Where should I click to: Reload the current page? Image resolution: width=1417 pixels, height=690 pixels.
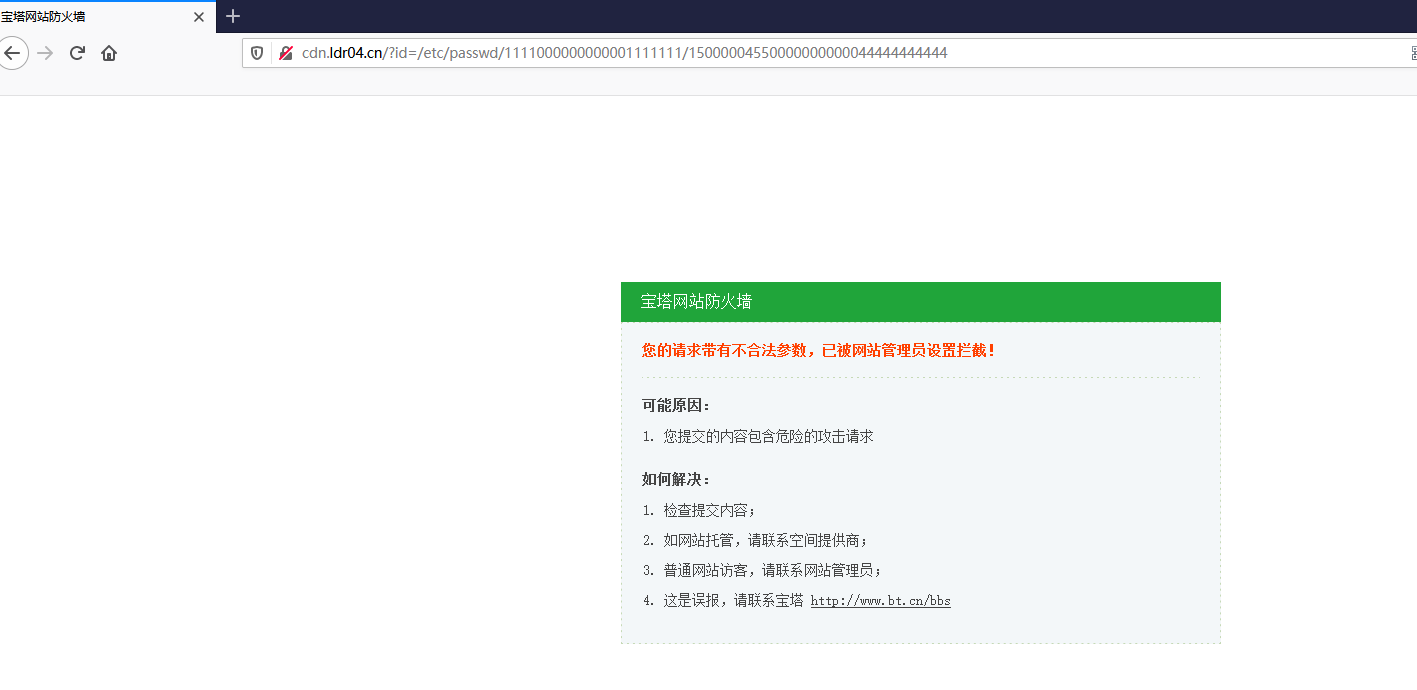coord(77,53)
